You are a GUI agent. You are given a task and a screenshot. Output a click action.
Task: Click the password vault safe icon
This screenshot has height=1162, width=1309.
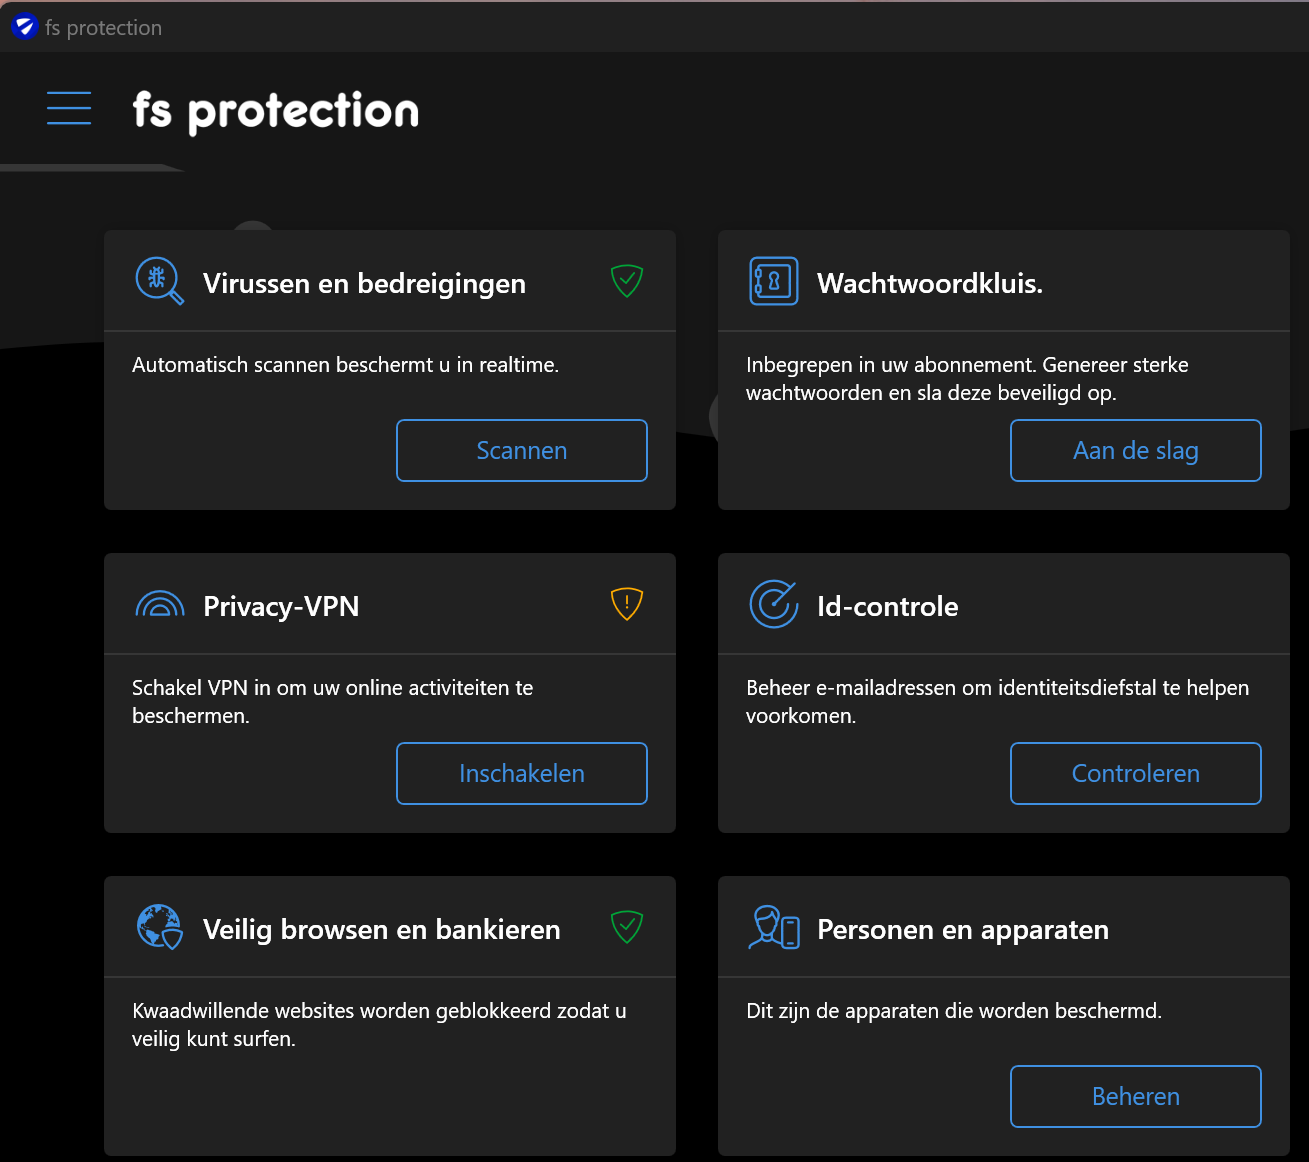point(773,281)
